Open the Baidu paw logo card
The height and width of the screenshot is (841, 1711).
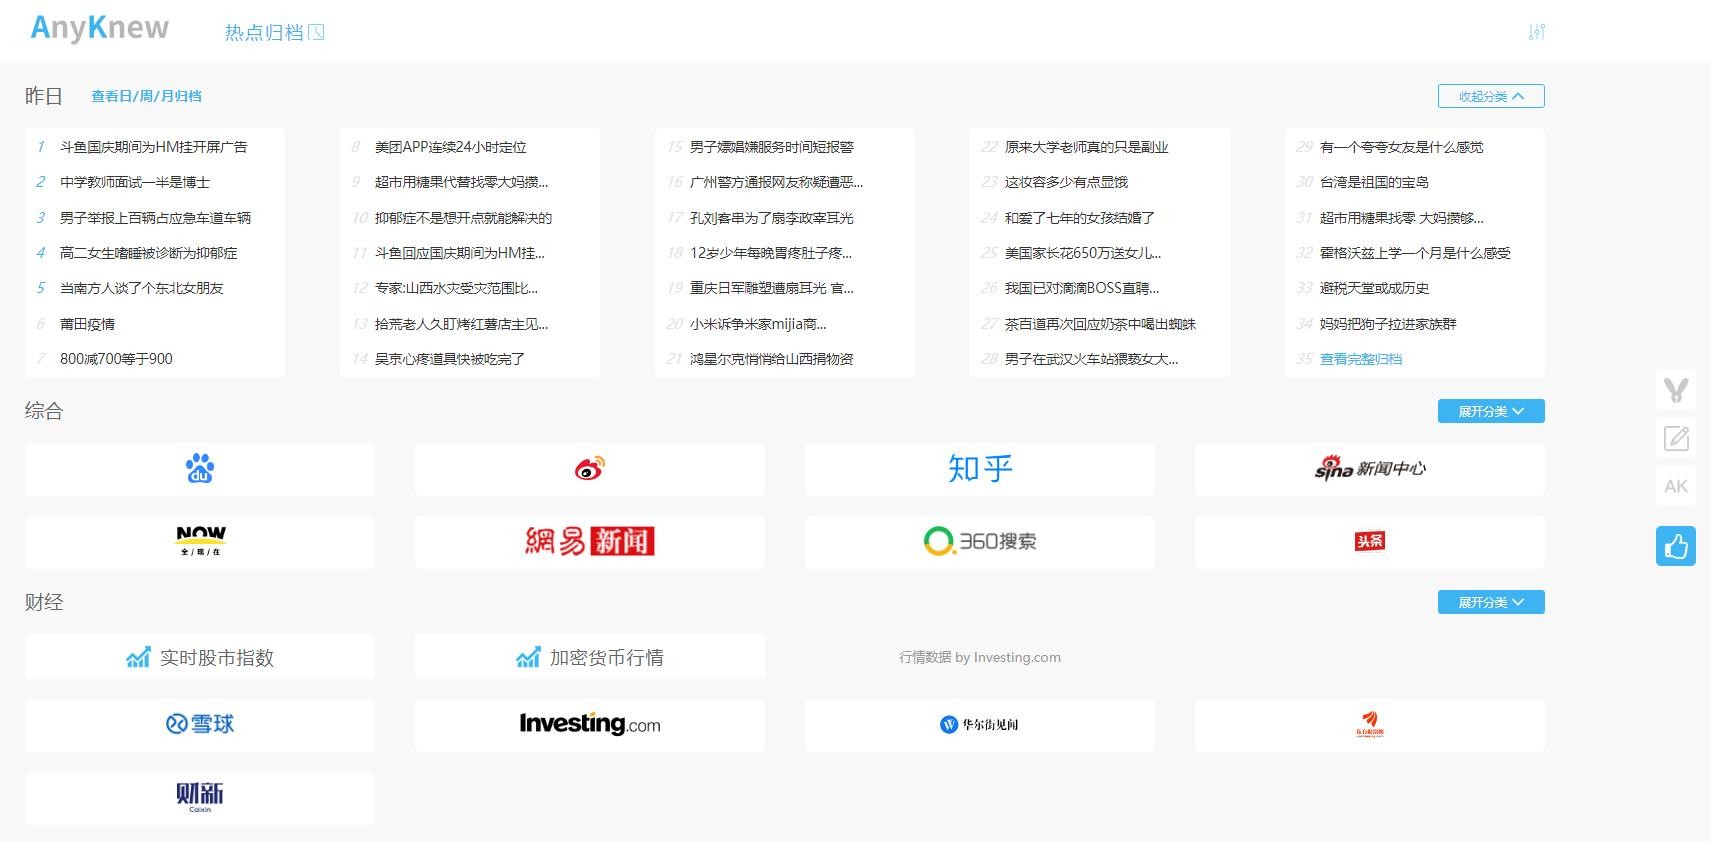200,469
